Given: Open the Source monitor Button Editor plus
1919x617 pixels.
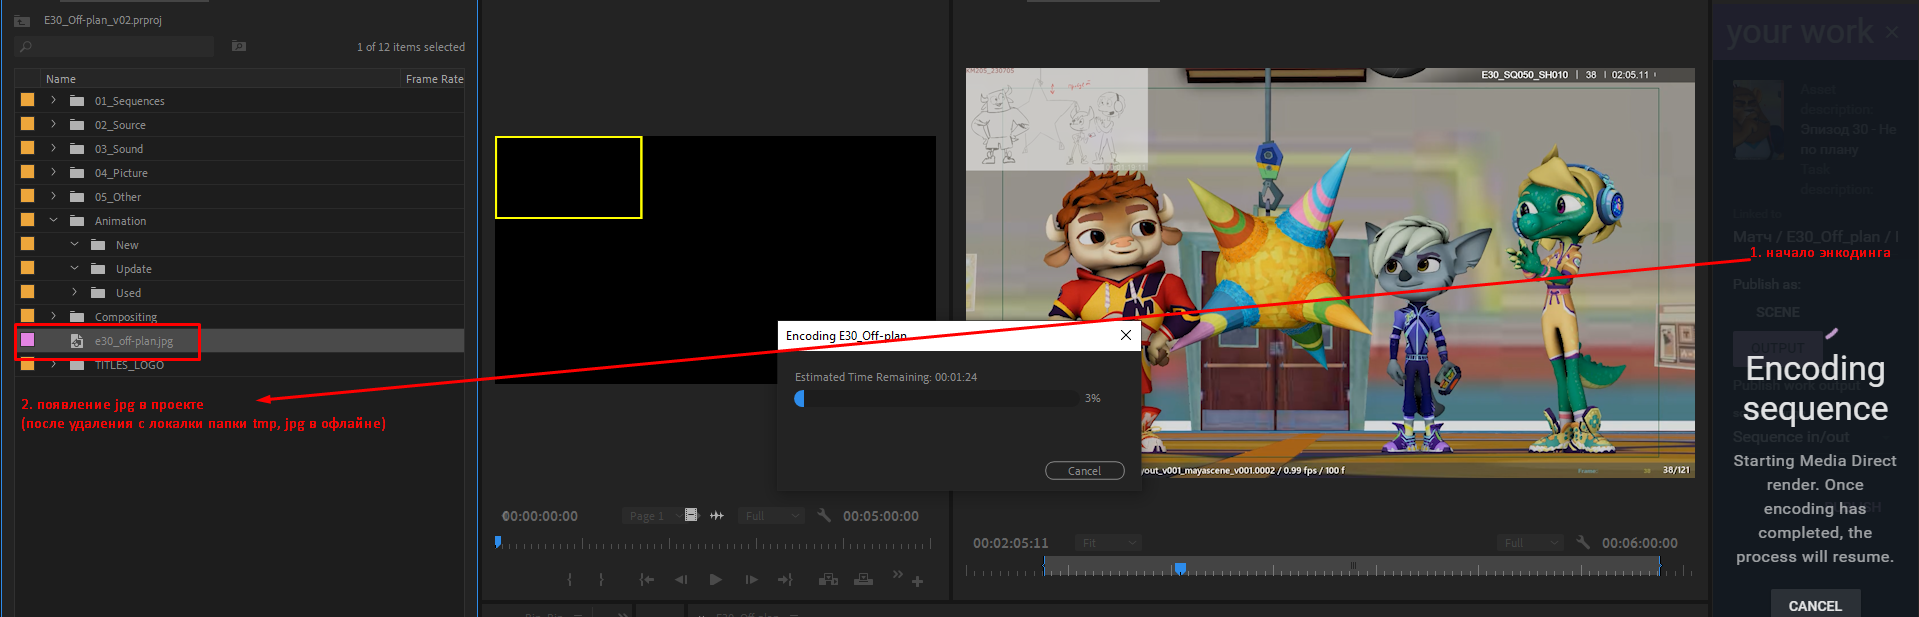Looking at the screenshot, I should point(917,581).
